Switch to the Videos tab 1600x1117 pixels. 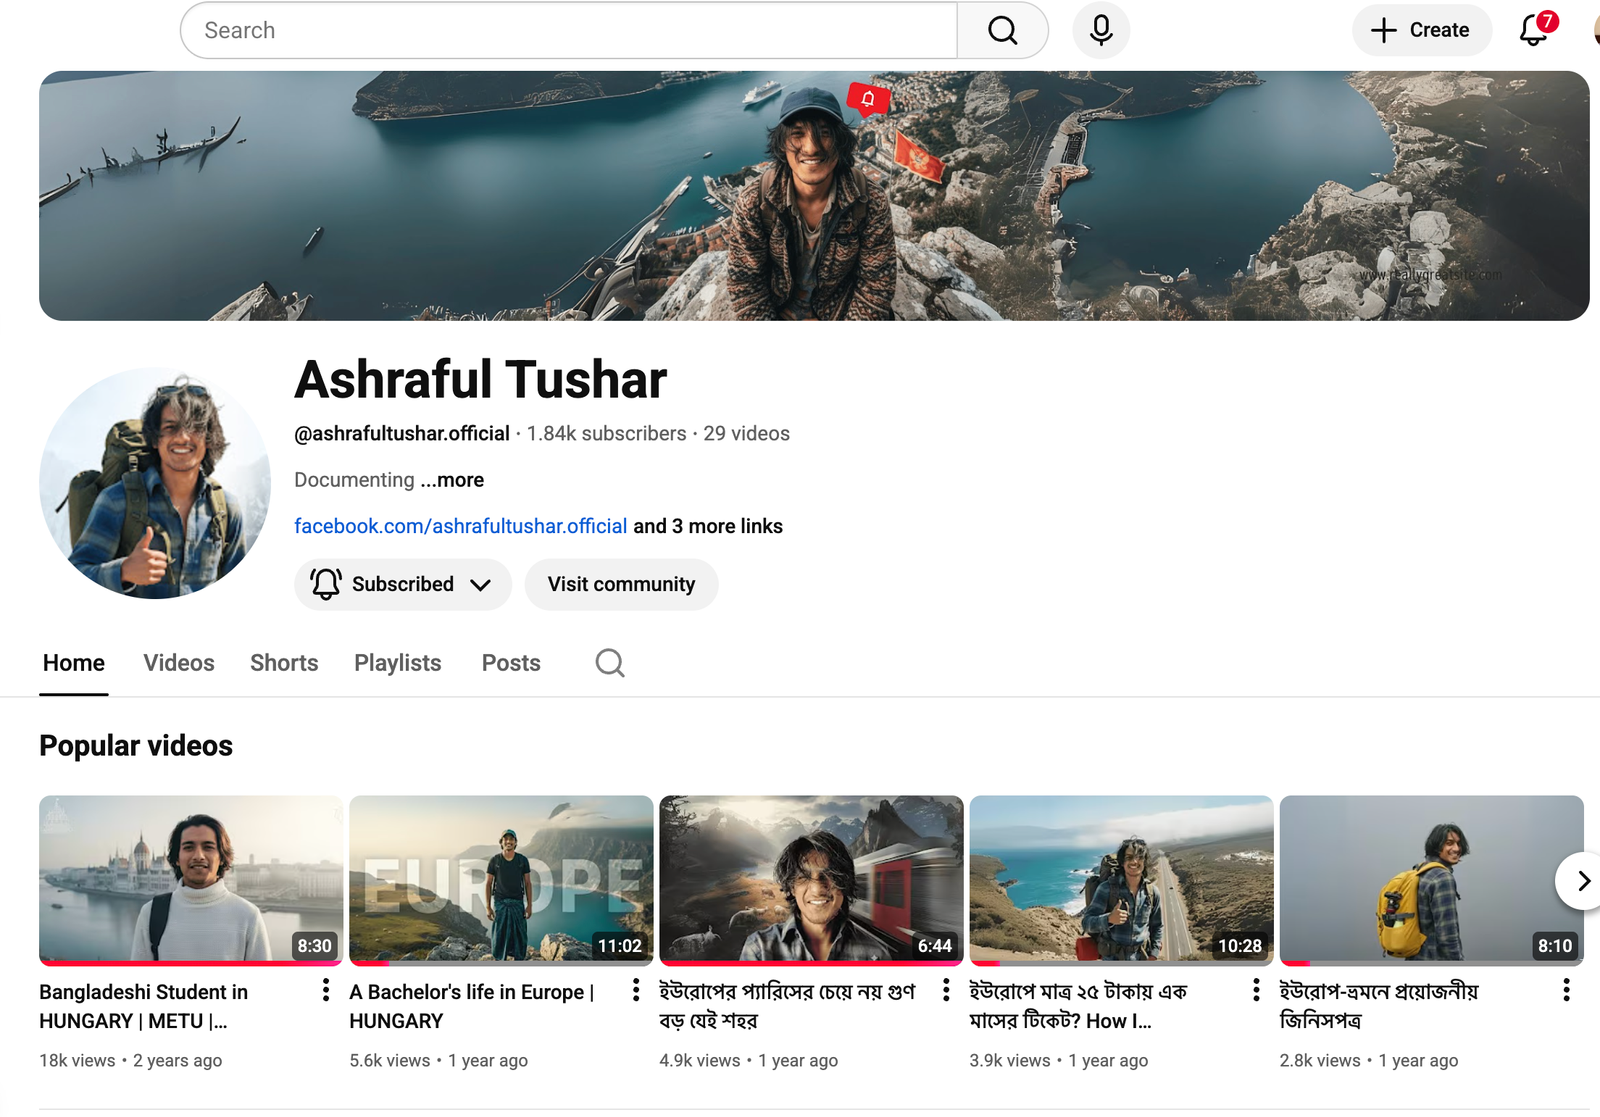(179, 663)
